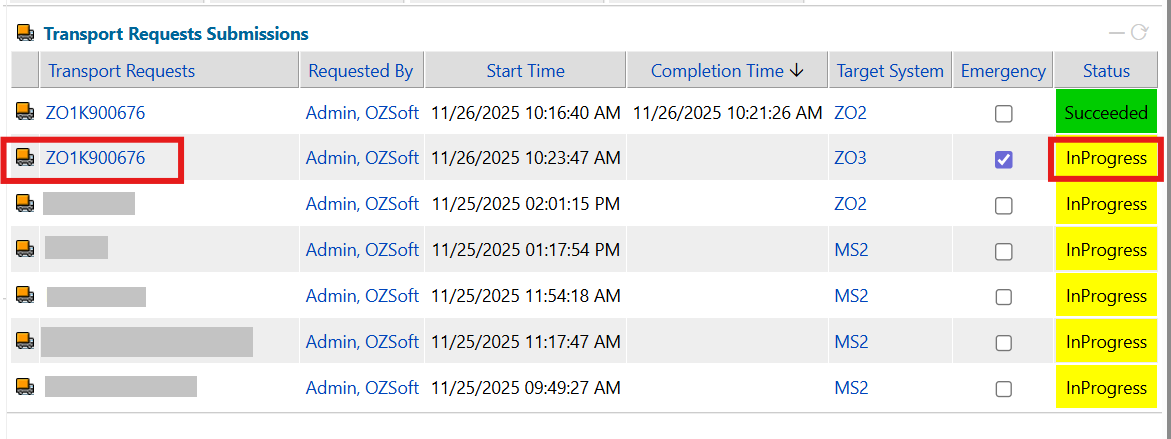Sort by the Completion Time column header
Image resolution: width=1171 pixels, height=439 pixels.
point(727,71)
